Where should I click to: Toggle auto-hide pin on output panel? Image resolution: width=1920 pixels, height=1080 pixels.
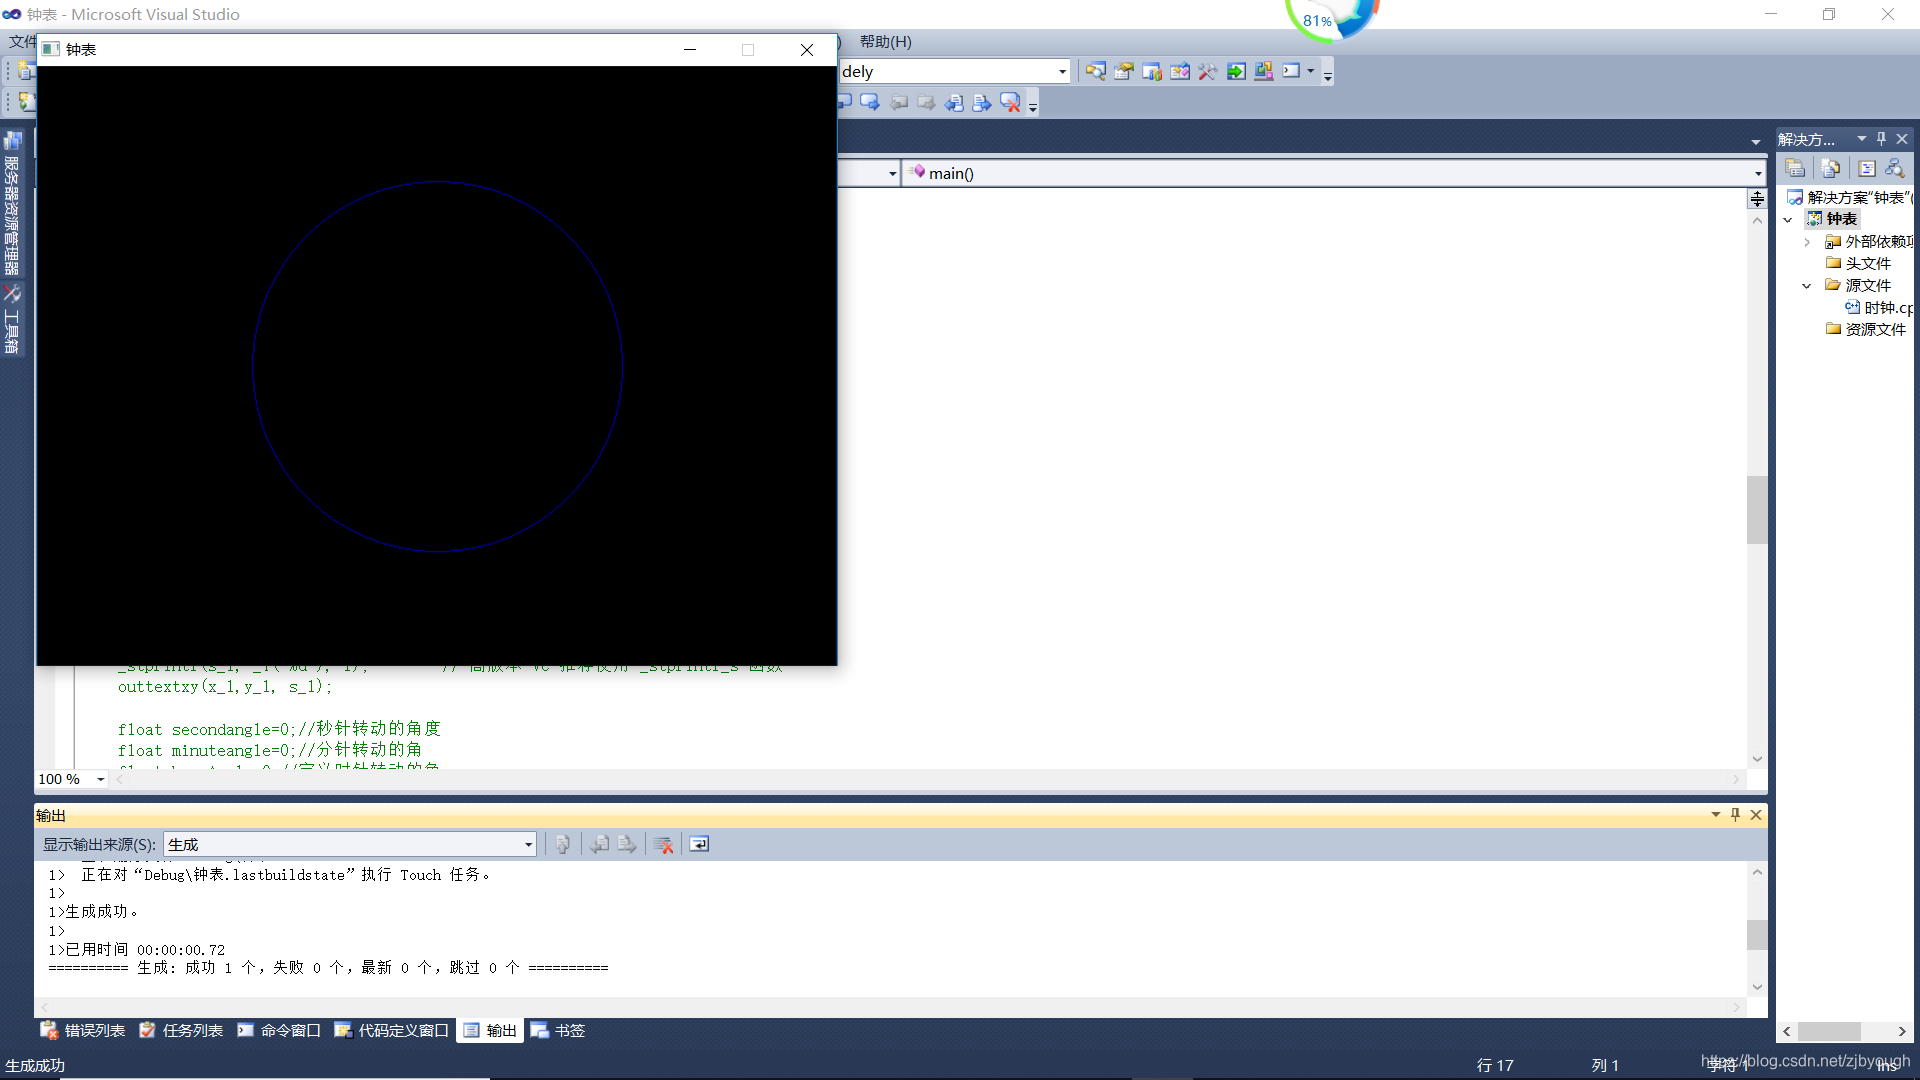[x=1735, y=815]
